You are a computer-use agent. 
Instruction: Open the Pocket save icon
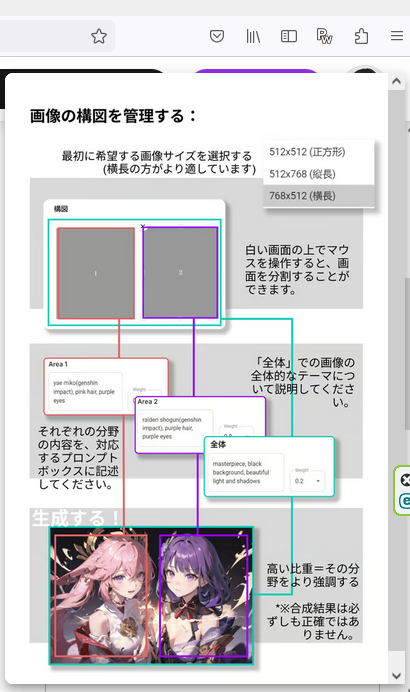pyautogui.click(x=217, y=36)
